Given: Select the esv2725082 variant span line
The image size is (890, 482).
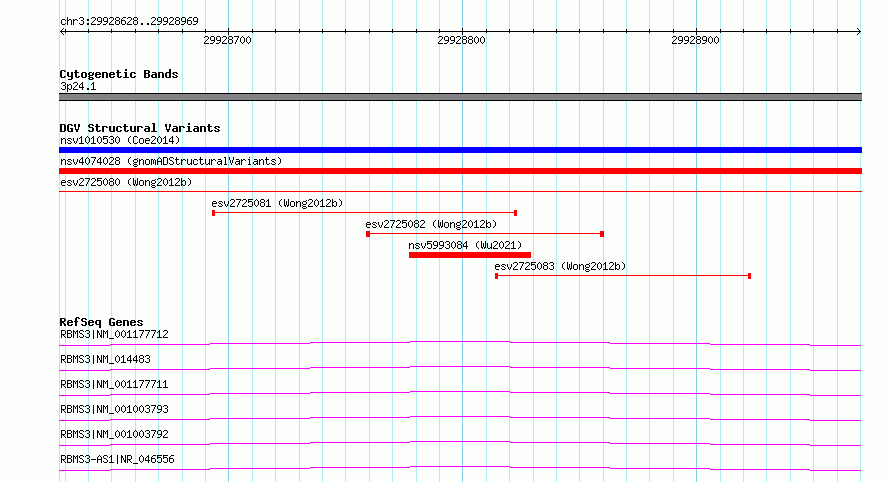Looking at the screenshot, I should point(485,234).
